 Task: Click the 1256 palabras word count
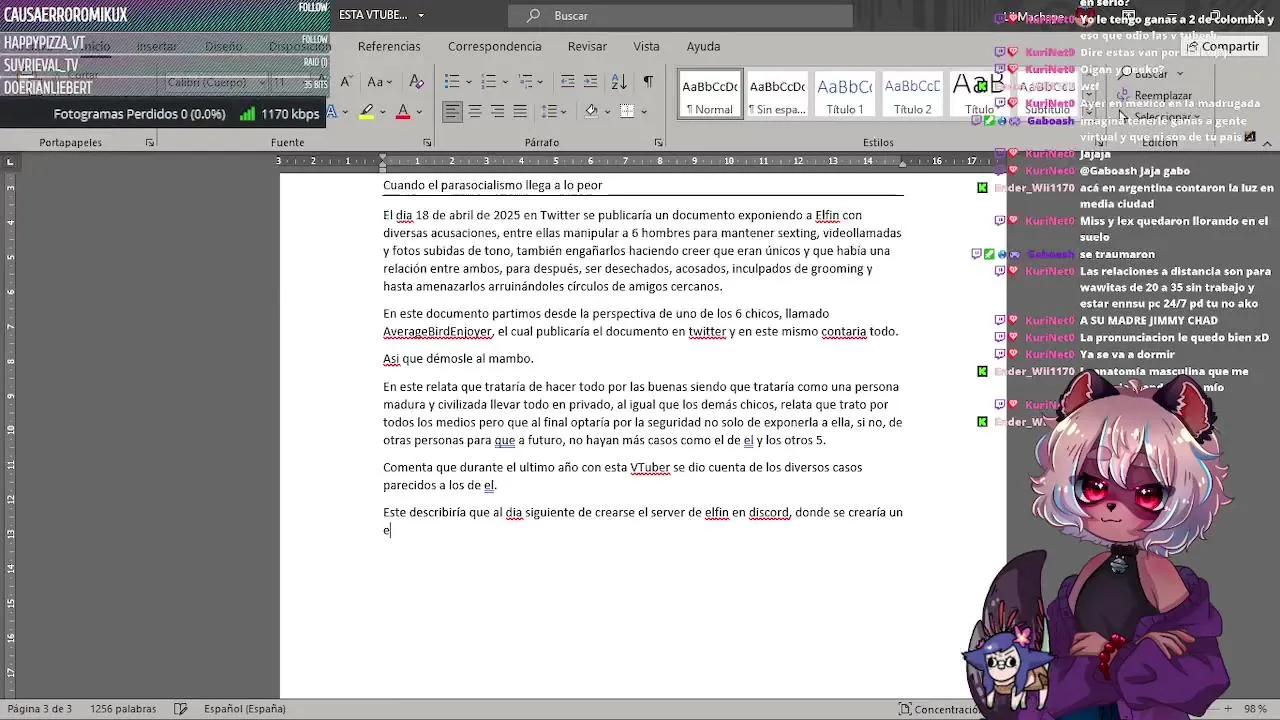pos(123,709)
